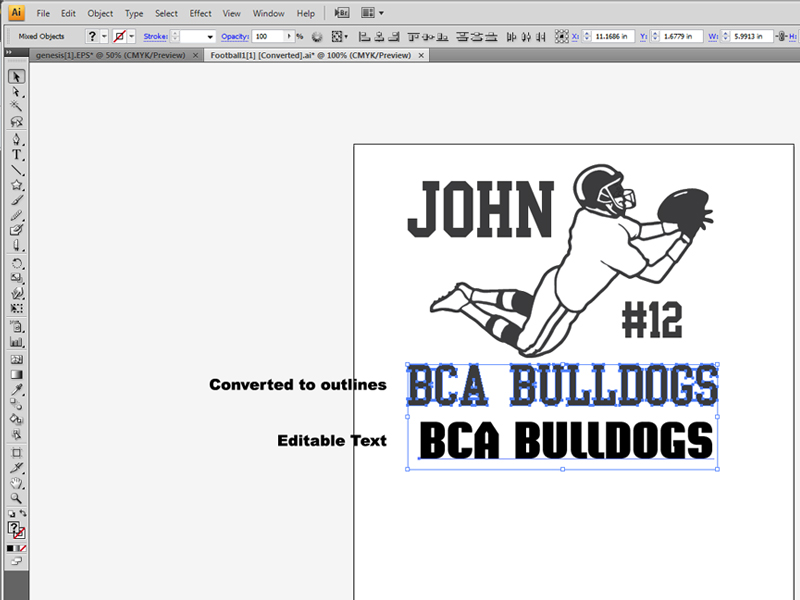The width and height of the screenshot is (800, 600).
Task: Select the Free Transform tool
Action: 16,308
